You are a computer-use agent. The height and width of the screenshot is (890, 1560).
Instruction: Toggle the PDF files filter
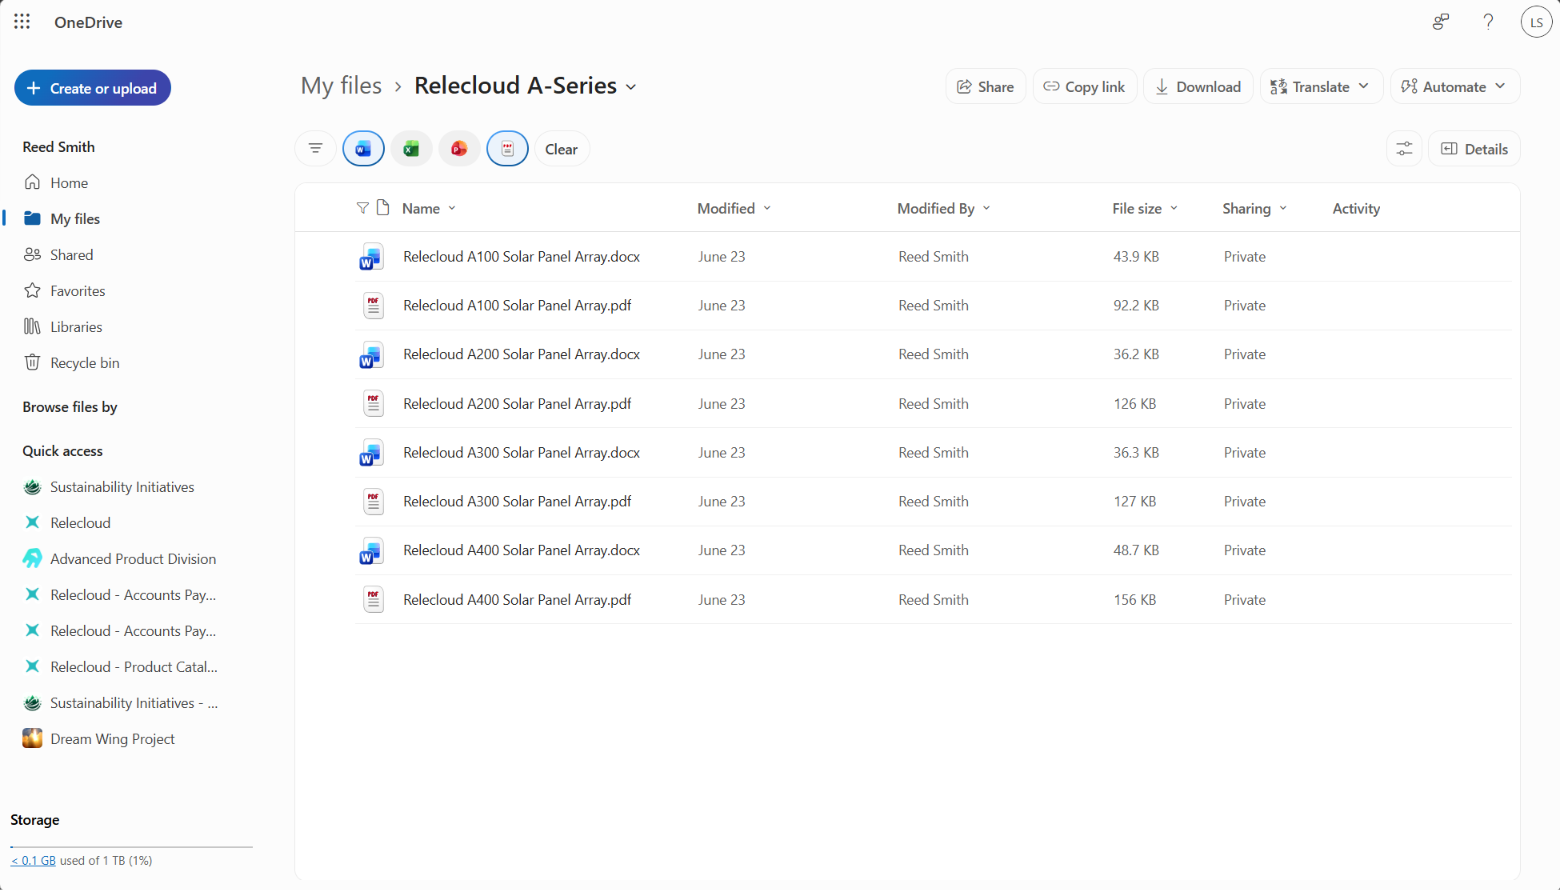(x=508, y=149)
